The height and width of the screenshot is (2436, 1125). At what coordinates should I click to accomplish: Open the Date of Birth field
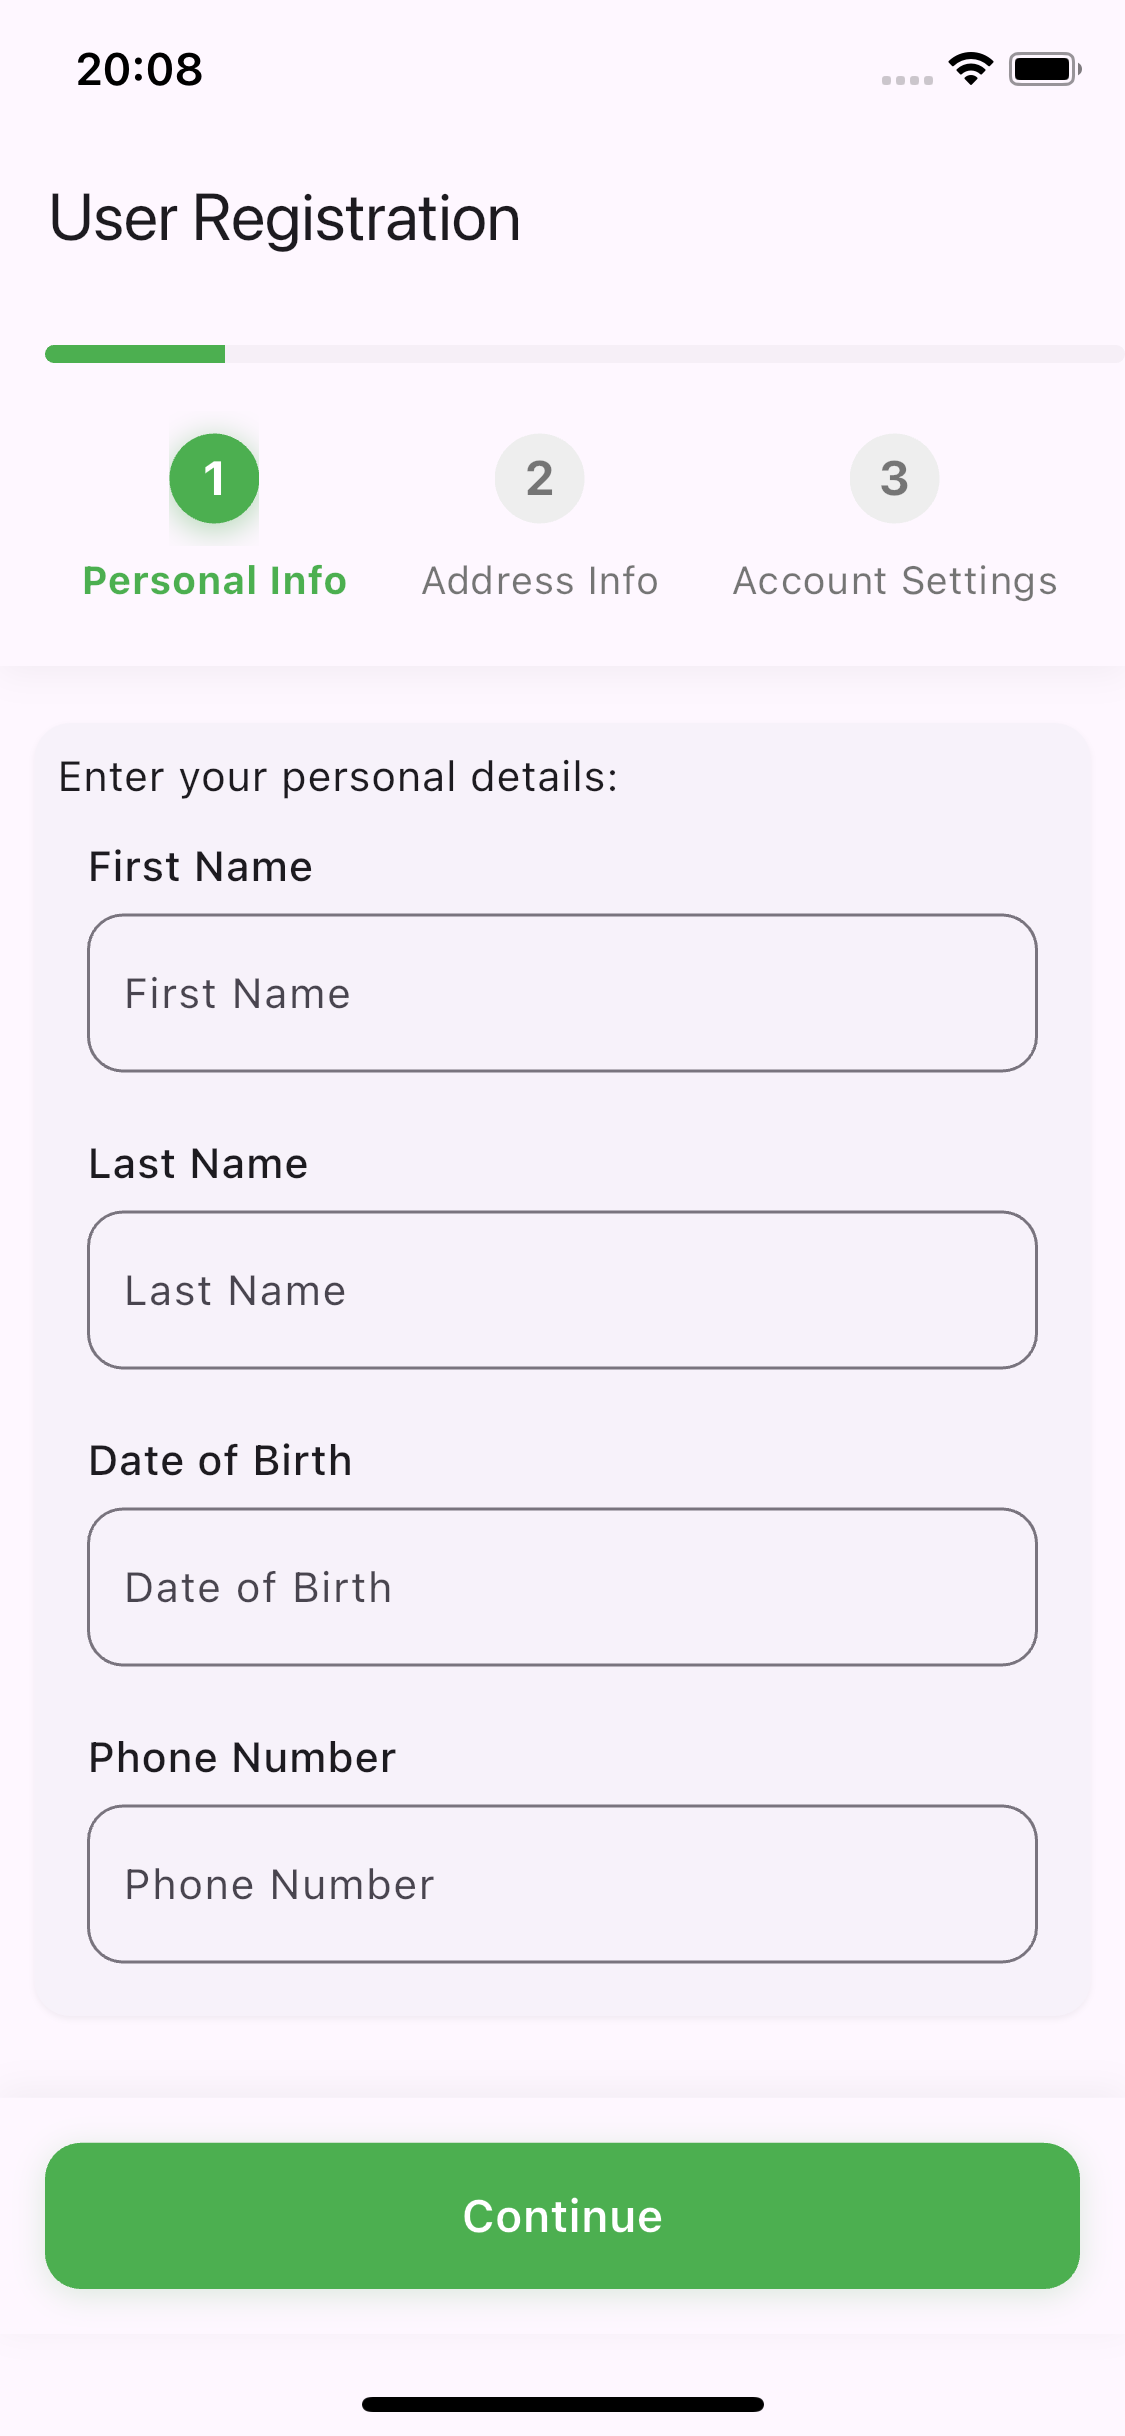562,1587
